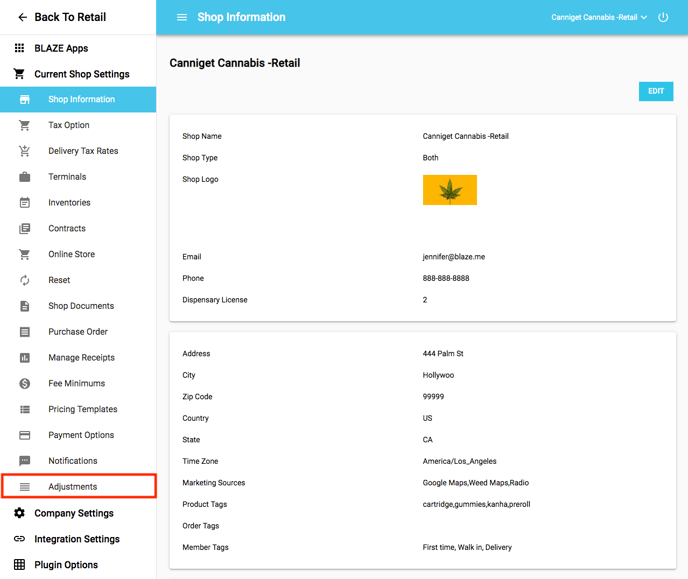Open BLAZE Apps link

click(61, 48)
